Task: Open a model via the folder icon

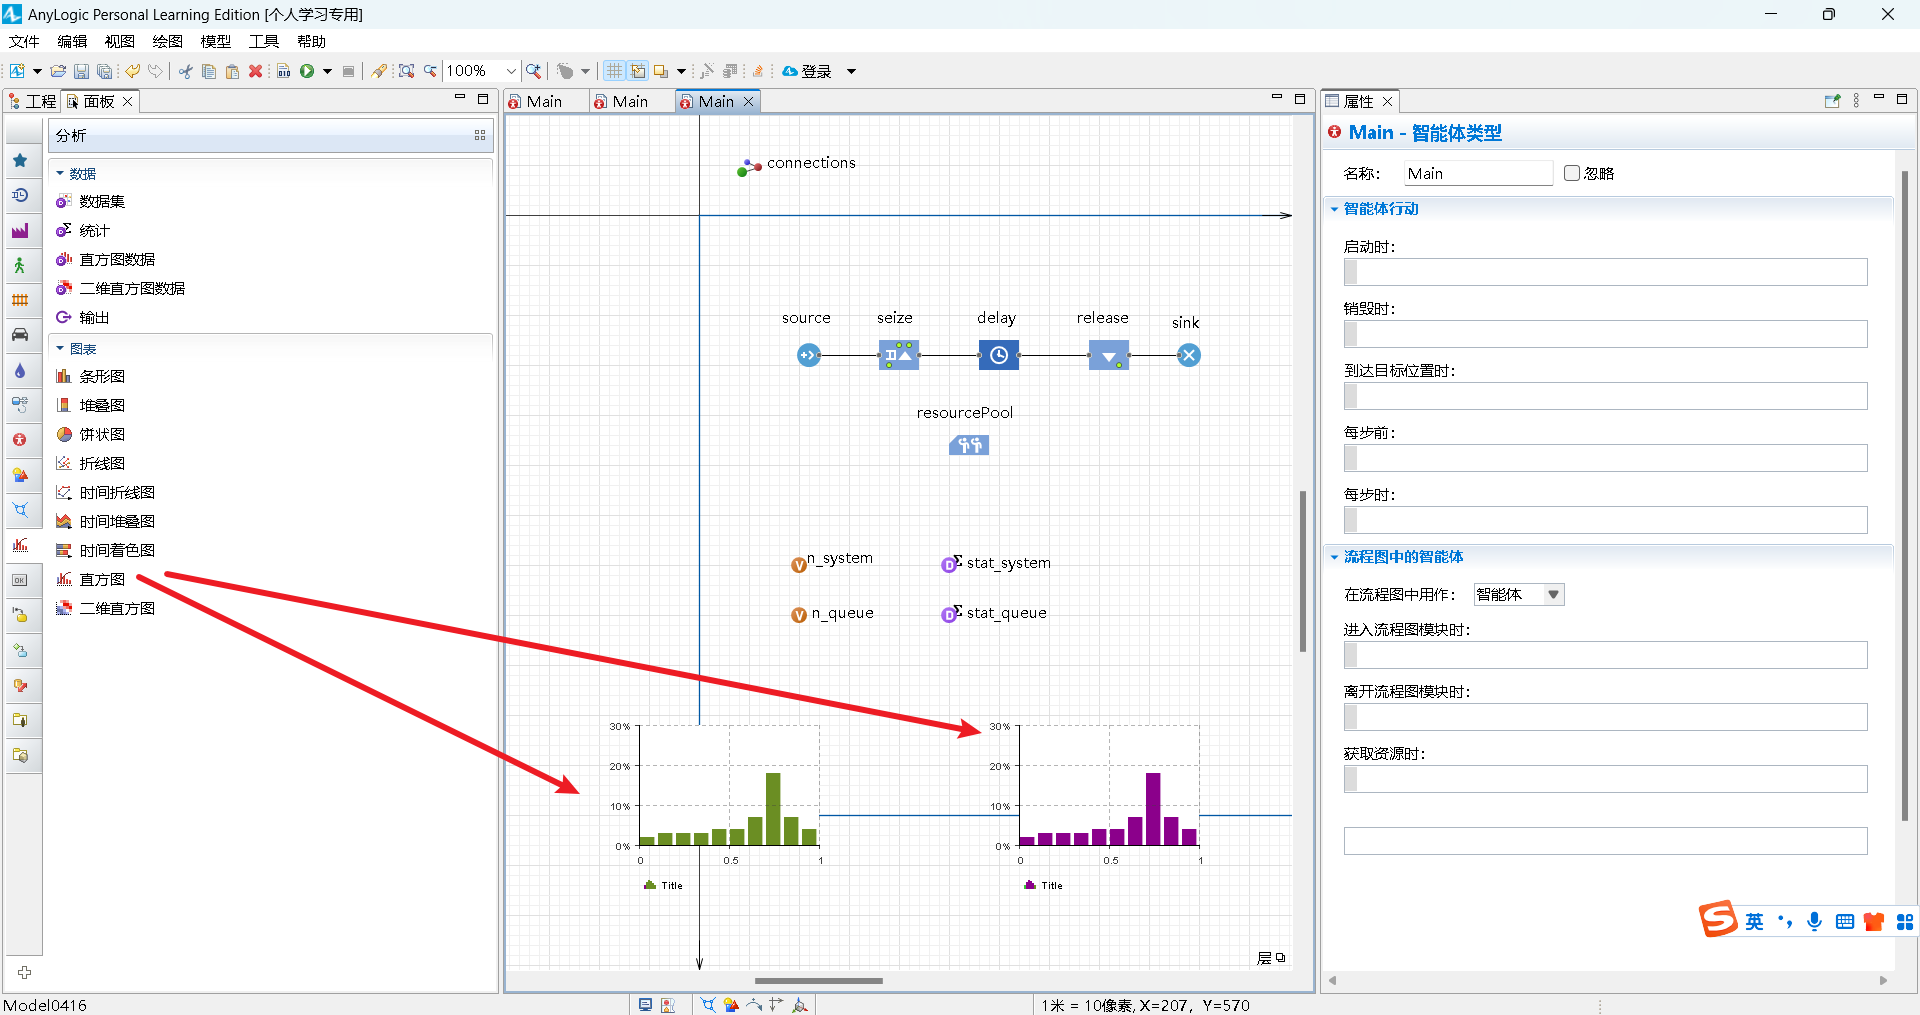Action: pyautogui.click(x=58, y=71)
